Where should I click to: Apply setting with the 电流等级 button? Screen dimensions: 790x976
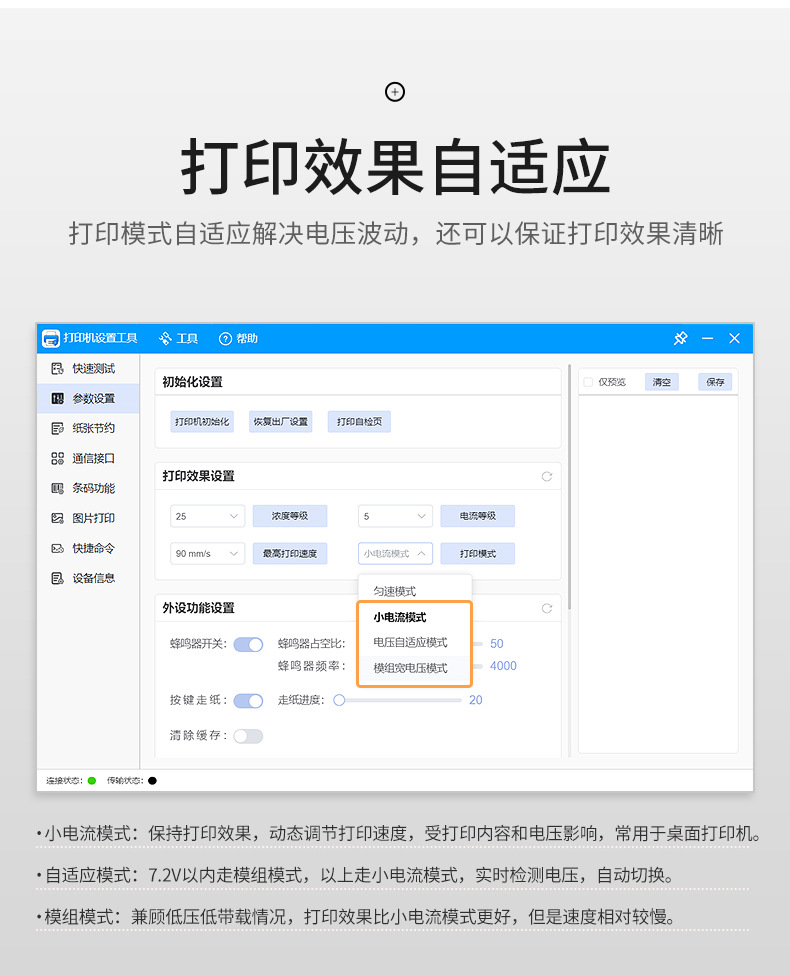(x=477, y=516)
